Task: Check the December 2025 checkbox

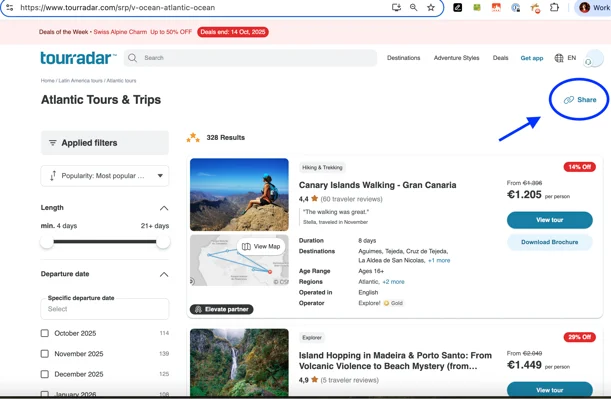Action: pos(45,374)
